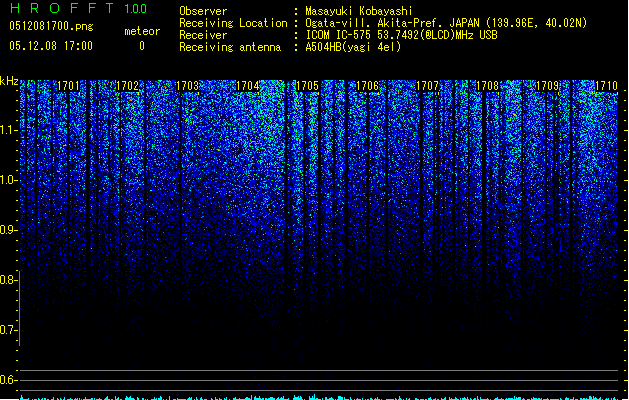
Task: Click the 0.8 kHz axis tick label
Action: click(8, 280)
